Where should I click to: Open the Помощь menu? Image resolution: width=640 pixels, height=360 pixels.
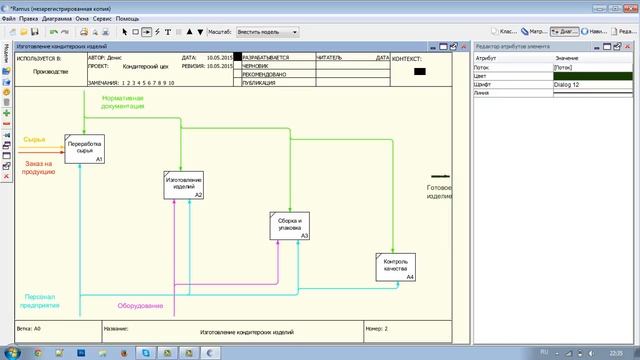[127, 19]
